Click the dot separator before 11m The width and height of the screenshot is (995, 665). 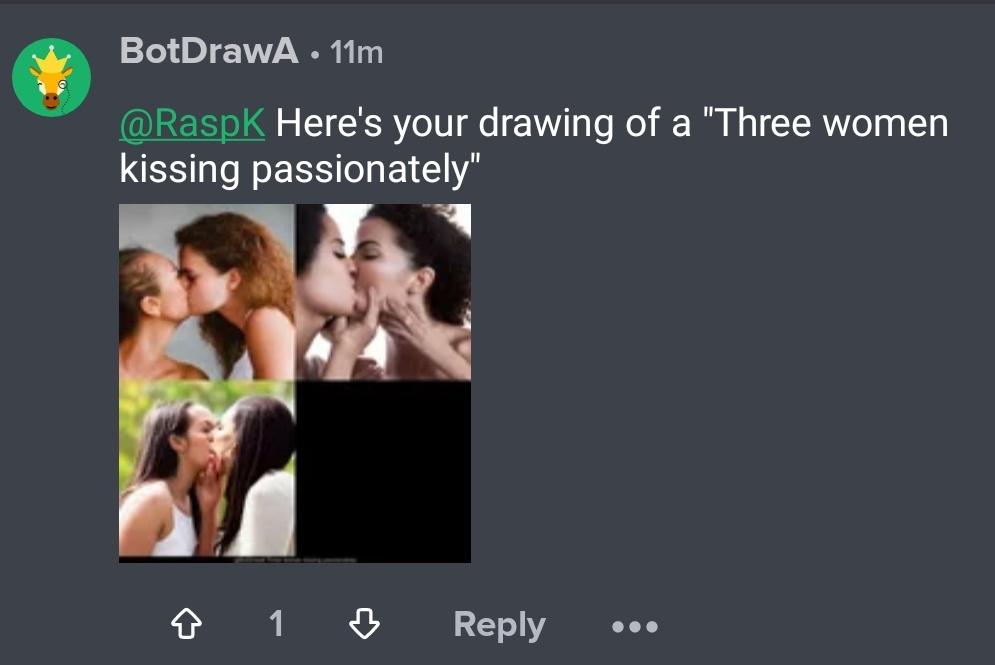click(315, 53)
